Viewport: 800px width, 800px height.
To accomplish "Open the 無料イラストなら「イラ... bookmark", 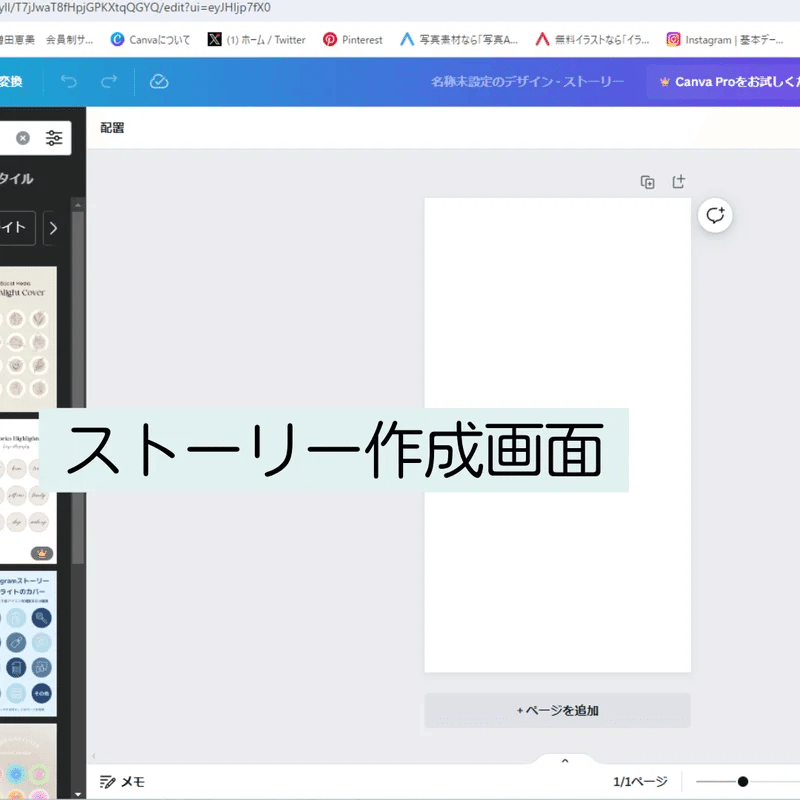I will [592, 39].
